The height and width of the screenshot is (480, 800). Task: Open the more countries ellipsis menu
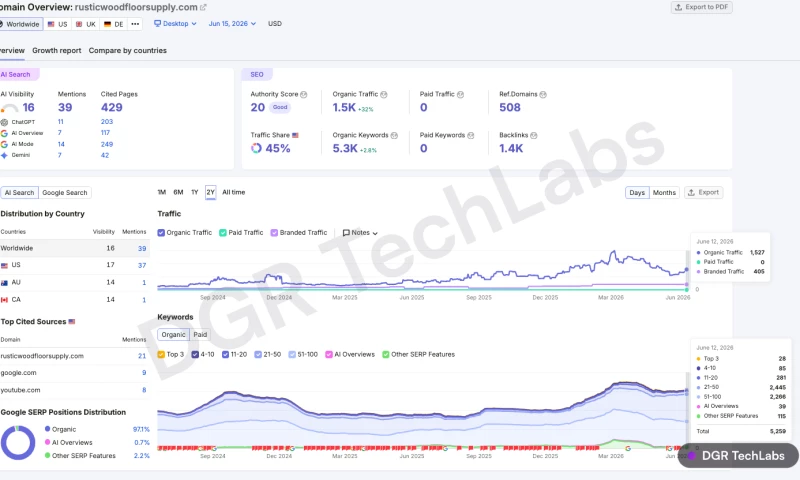click(x=135, y=24)
